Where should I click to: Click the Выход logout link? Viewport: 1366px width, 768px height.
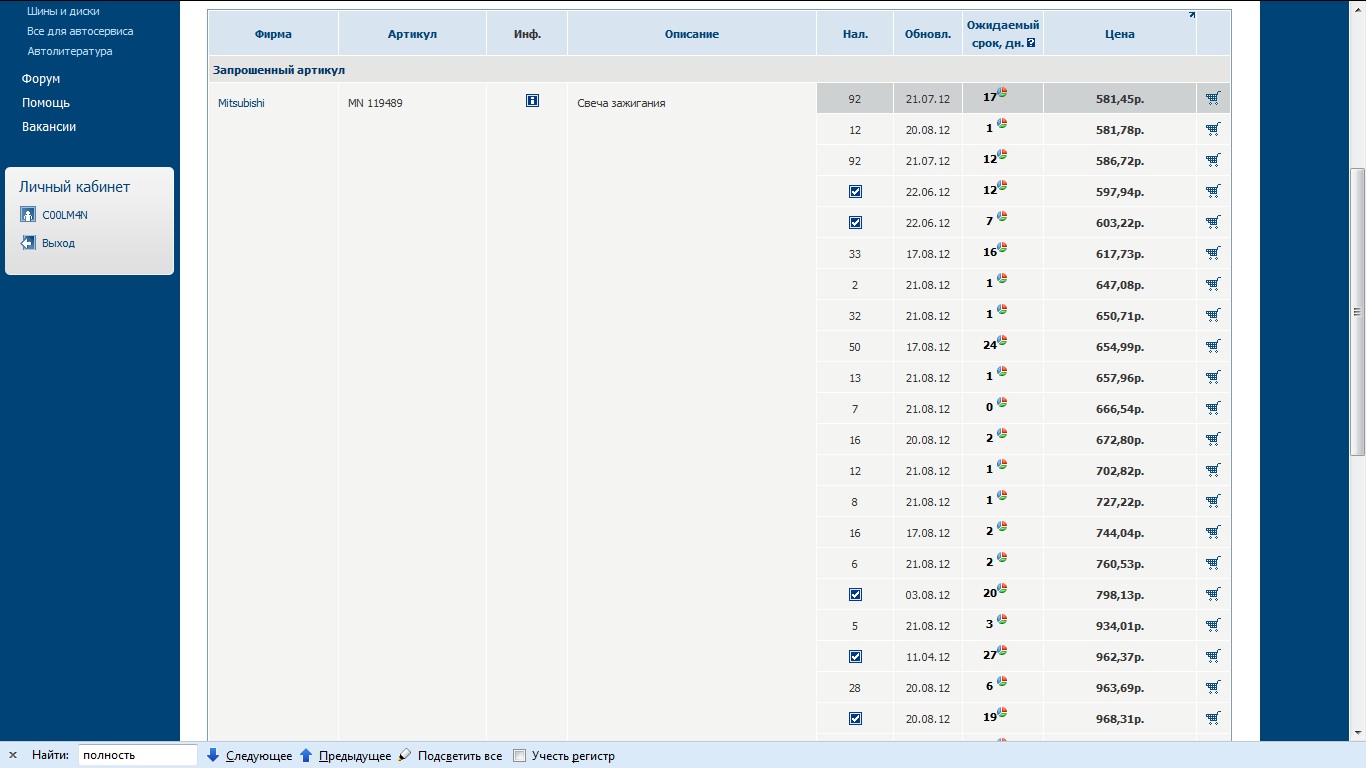(x=58, y=243)
